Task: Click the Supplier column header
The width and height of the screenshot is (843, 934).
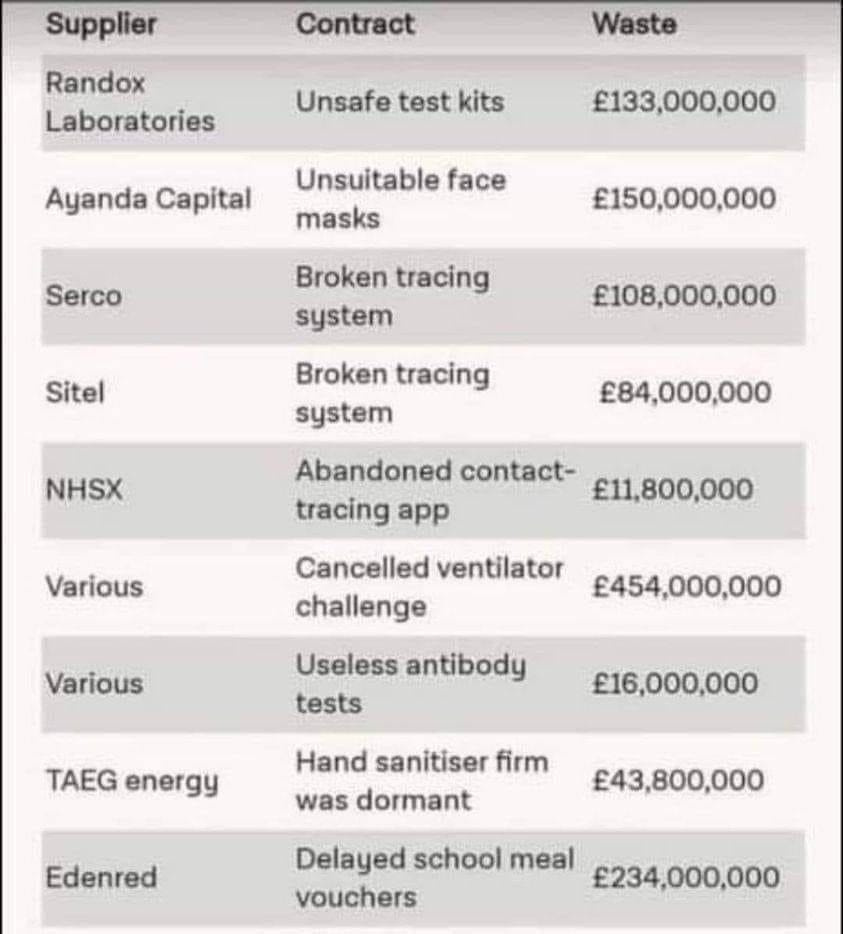Action: (101, 25)
